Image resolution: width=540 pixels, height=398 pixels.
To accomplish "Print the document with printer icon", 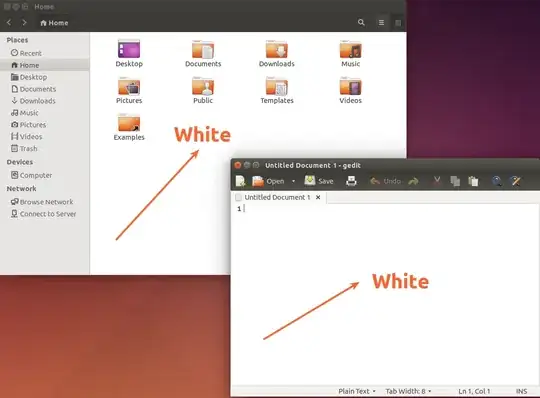I will click(x=351, y=181).
